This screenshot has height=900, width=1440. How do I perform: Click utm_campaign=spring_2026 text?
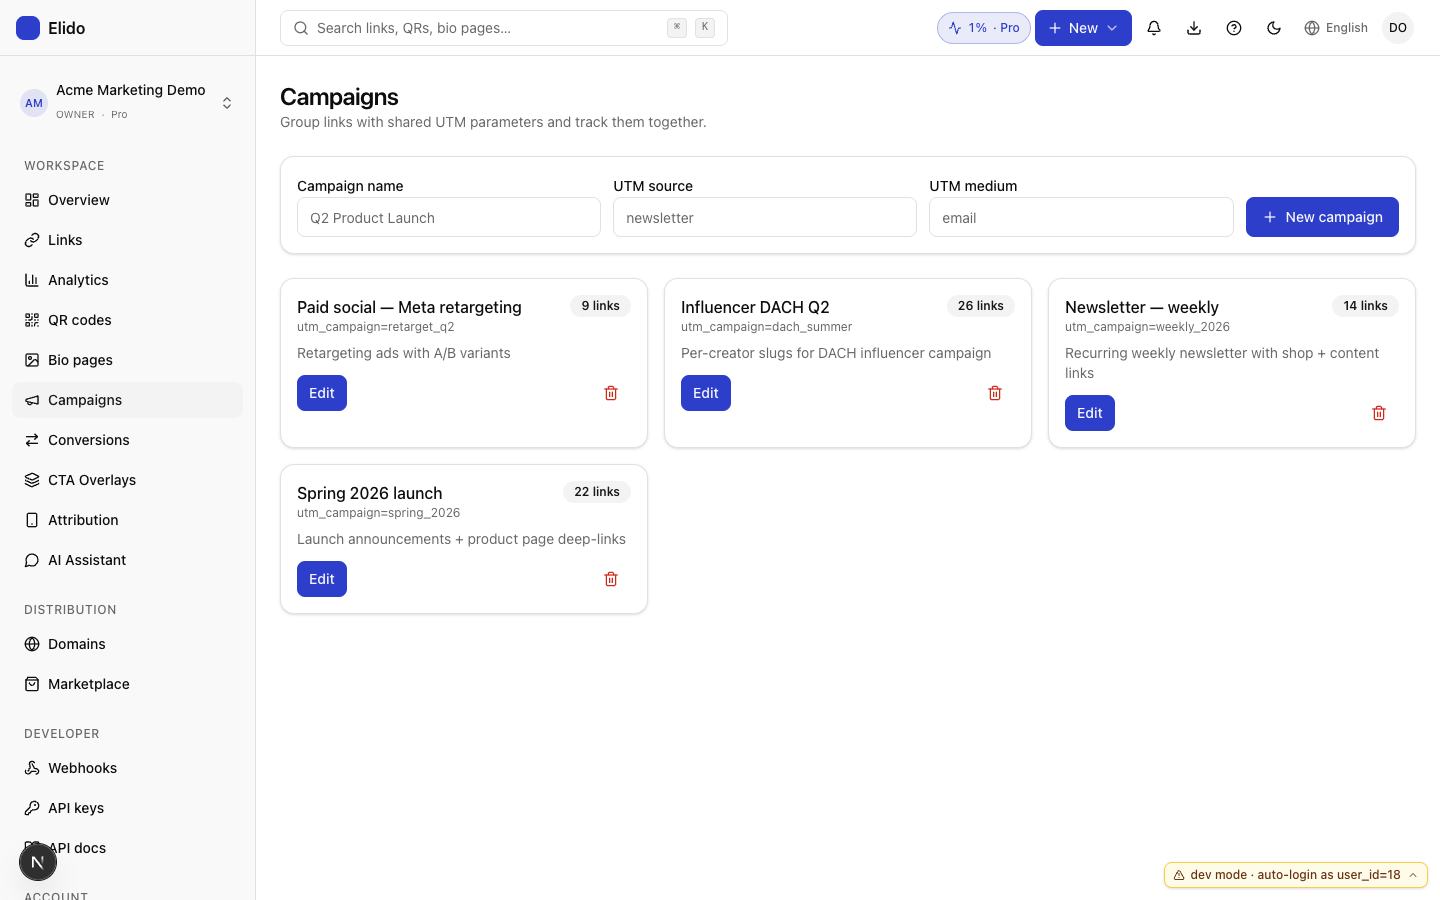[379, 513]
